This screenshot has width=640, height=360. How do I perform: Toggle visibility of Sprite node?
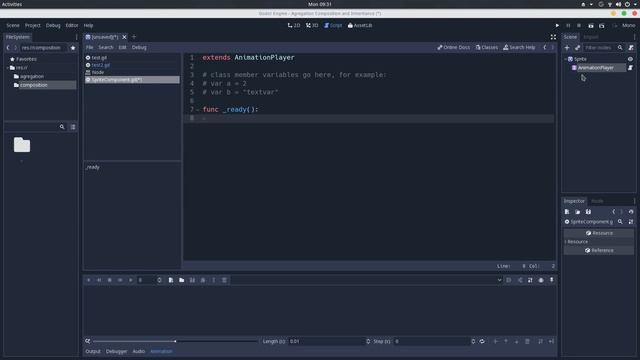[x=630, y=59]
